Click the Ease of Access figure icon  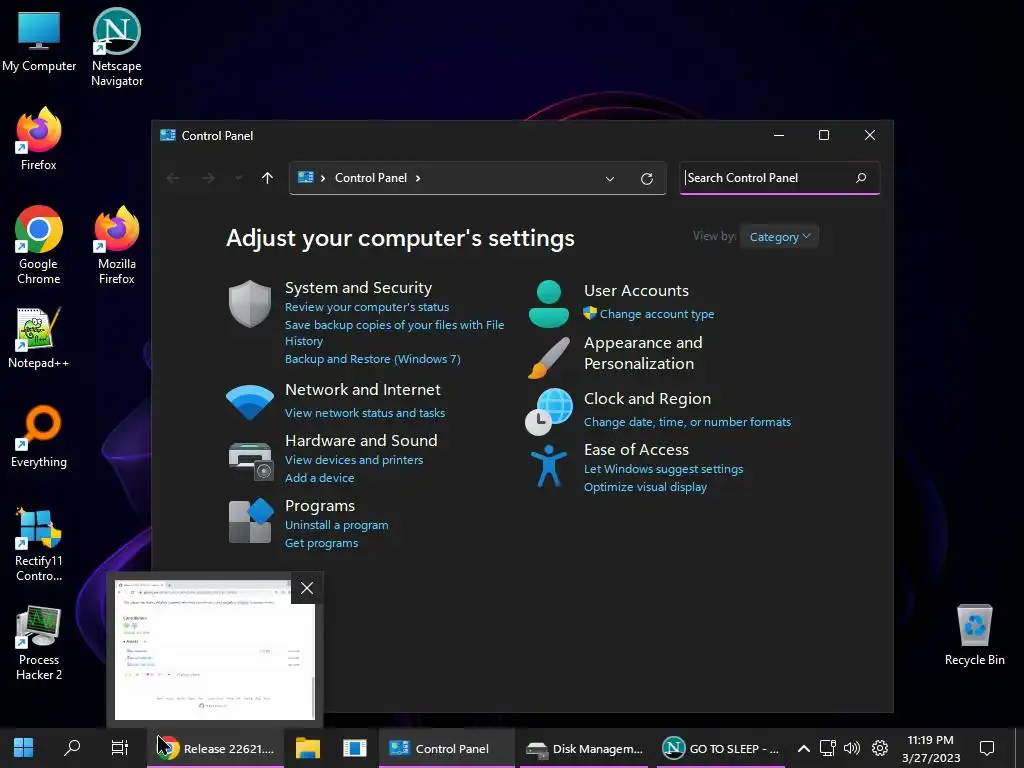[549, 466]
